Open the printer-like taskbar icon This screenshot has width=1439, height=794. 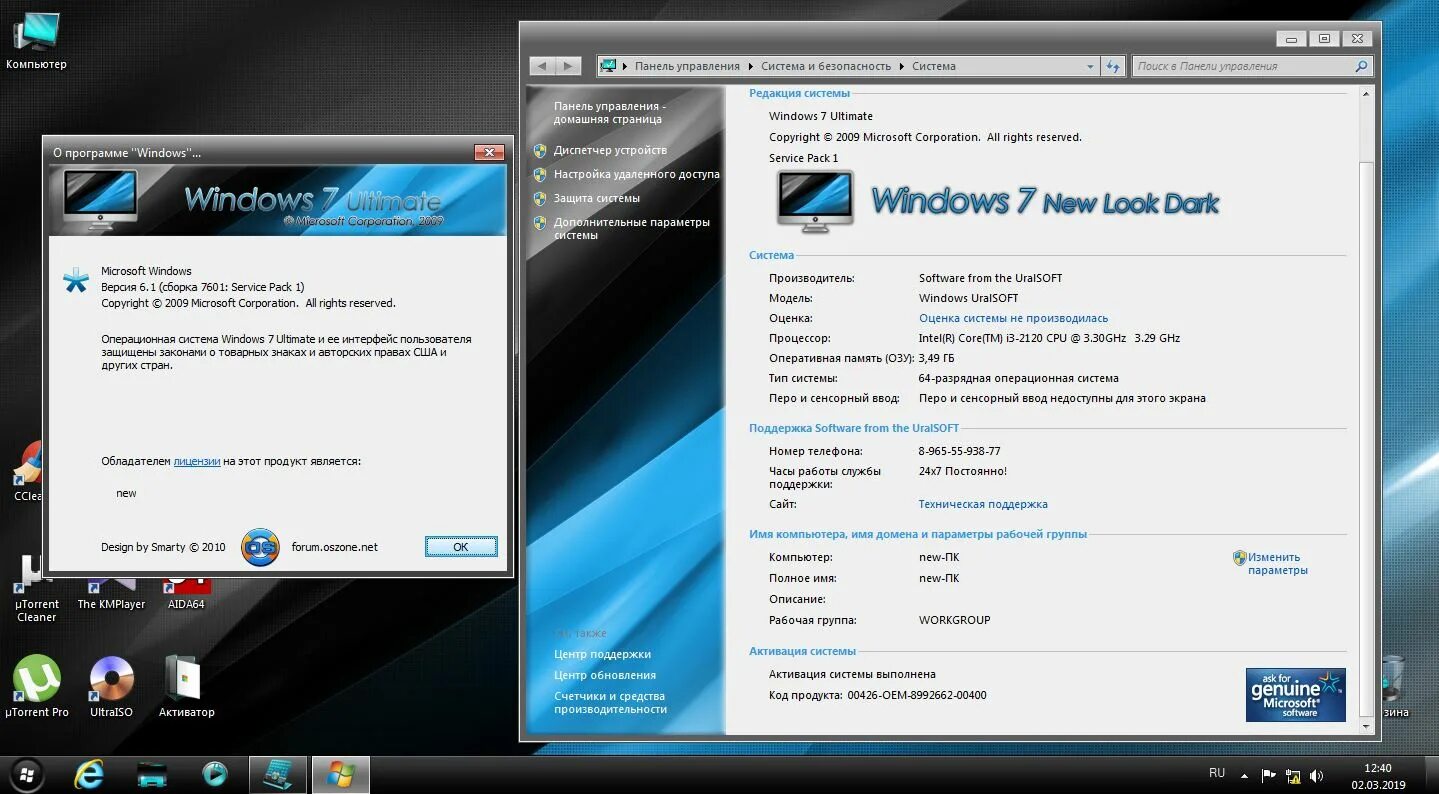coord(152,774)
